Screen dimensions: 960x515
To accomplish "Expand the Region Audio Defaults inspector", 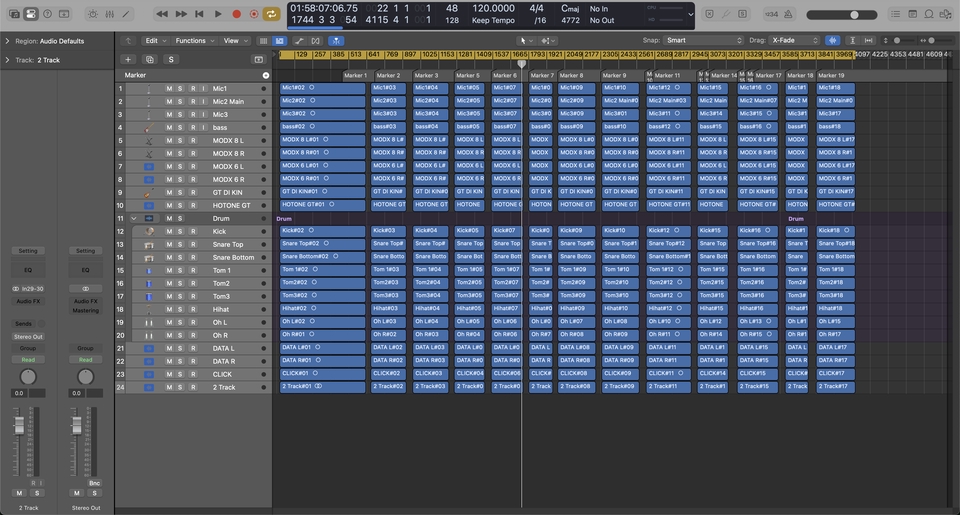I will 7,41.
